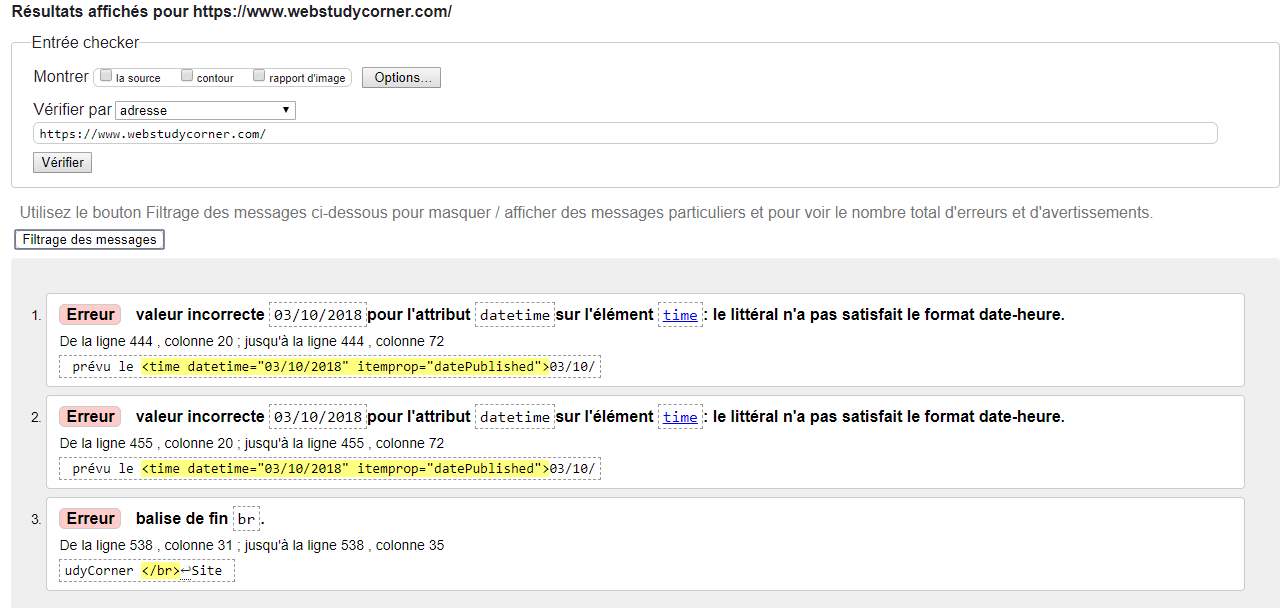Click the "Entrée checker" legend
1280x608 pixels.
[86, 43]
